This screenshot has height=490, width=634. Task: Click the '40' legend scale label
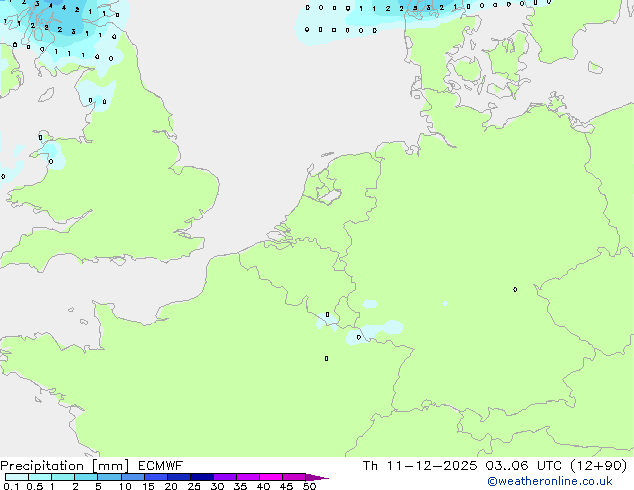tap(263, 486)
